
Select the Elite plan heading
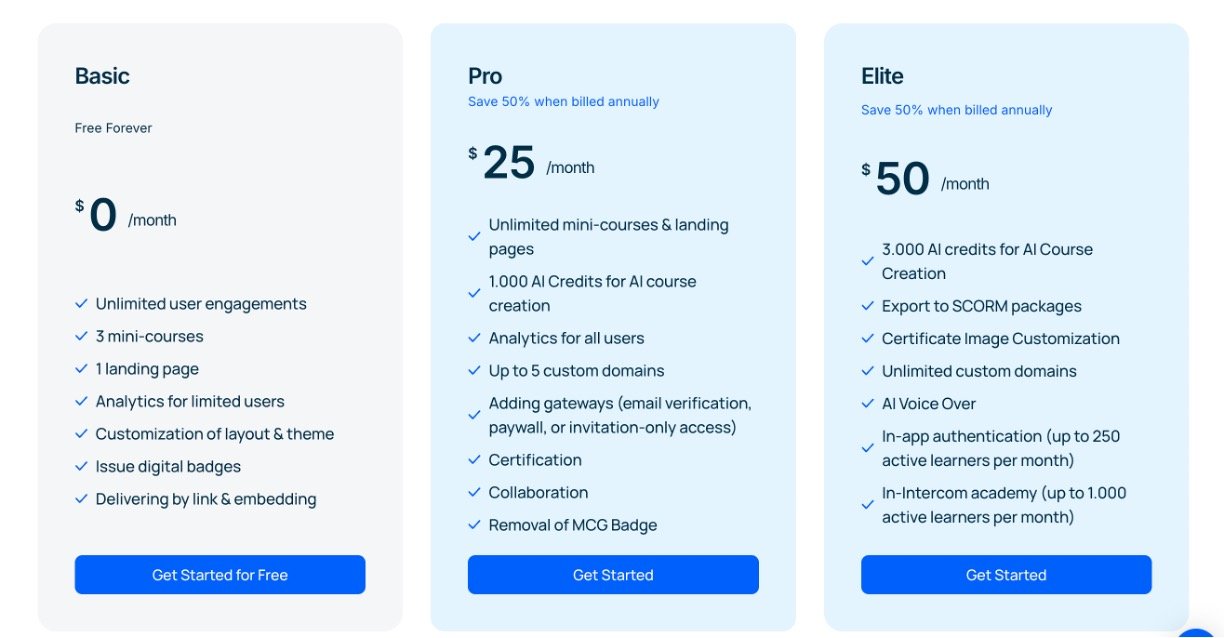(x=882, y=76)
